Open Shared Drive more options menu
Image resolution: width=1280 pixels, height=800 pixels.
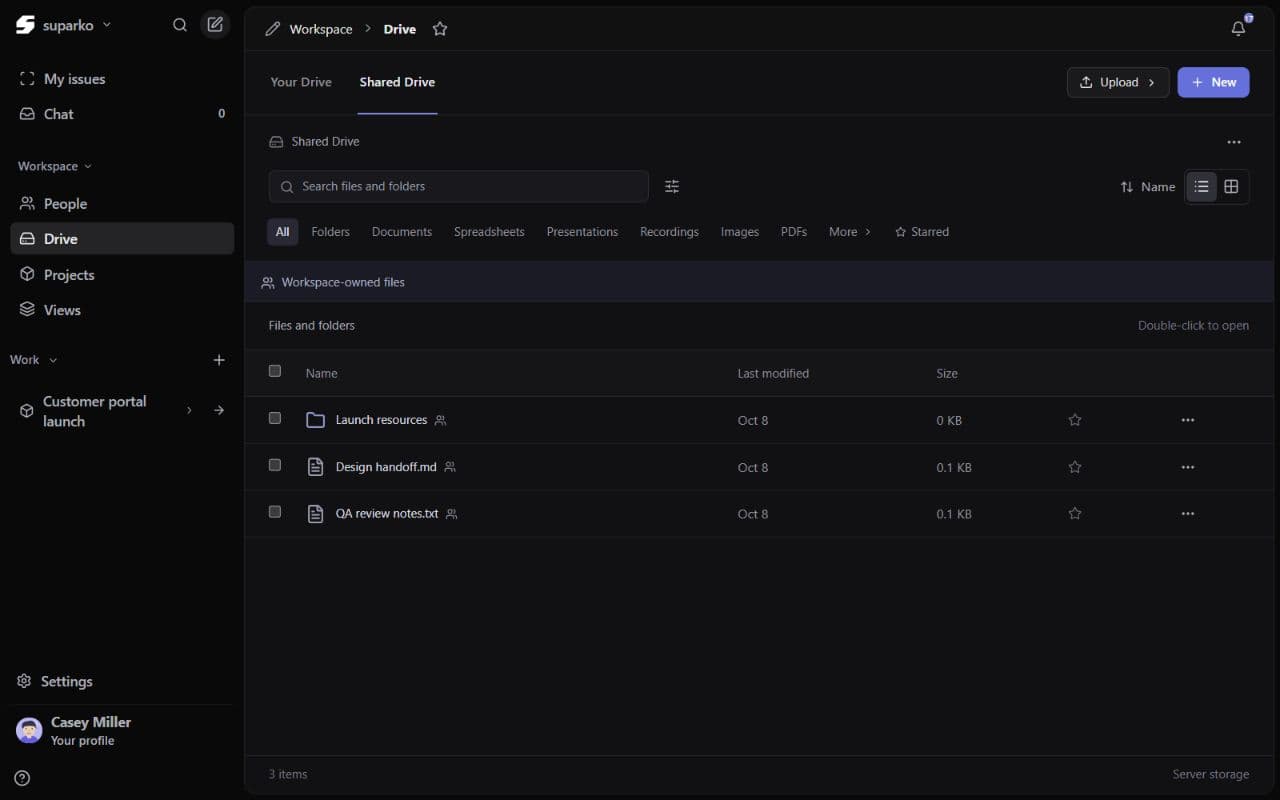(1234, 142)
